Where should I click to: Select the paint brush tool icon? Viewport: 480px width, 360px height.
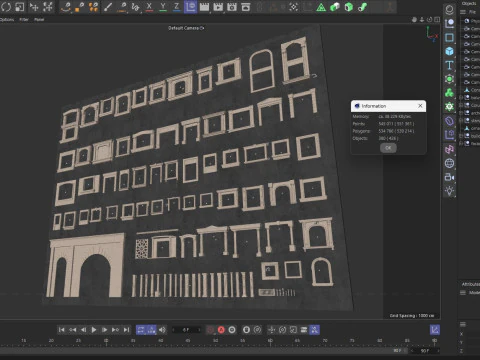[x=107, y=7]
